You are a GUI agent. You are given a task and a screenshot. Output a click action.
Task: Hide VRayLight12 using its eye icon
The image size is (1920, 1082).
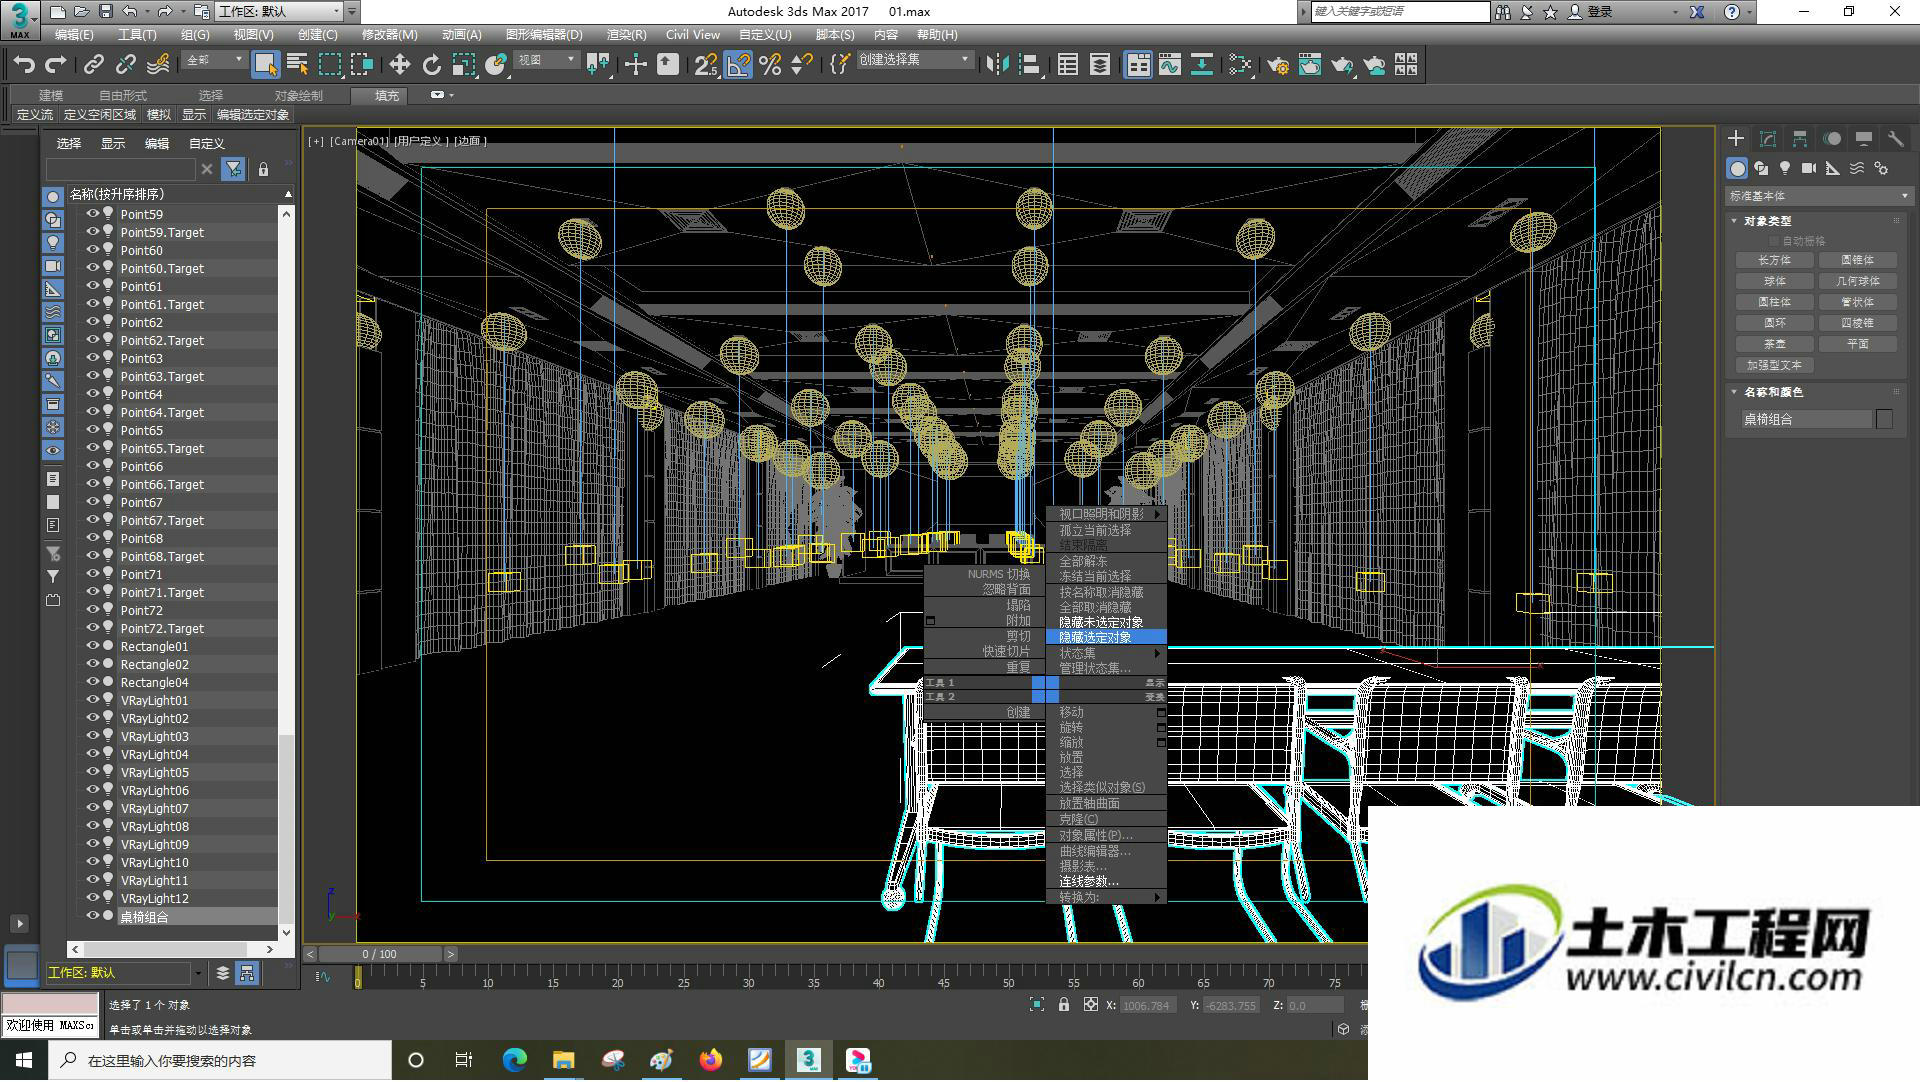93,898
